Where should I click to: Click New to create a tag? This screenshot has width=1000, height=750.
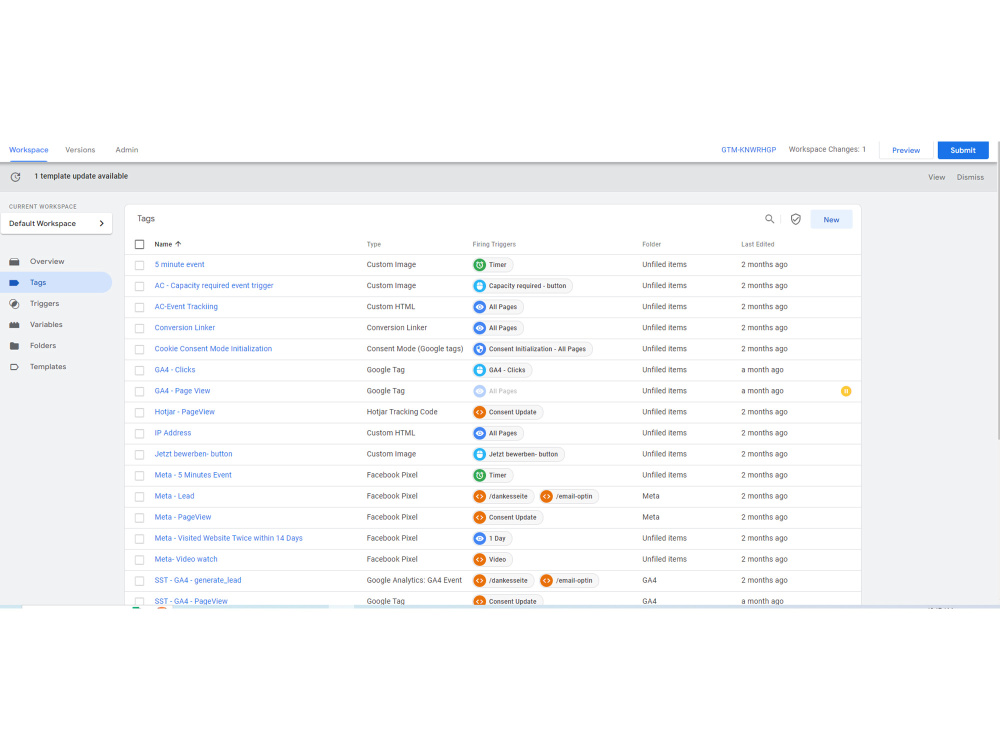pos(831,219)
